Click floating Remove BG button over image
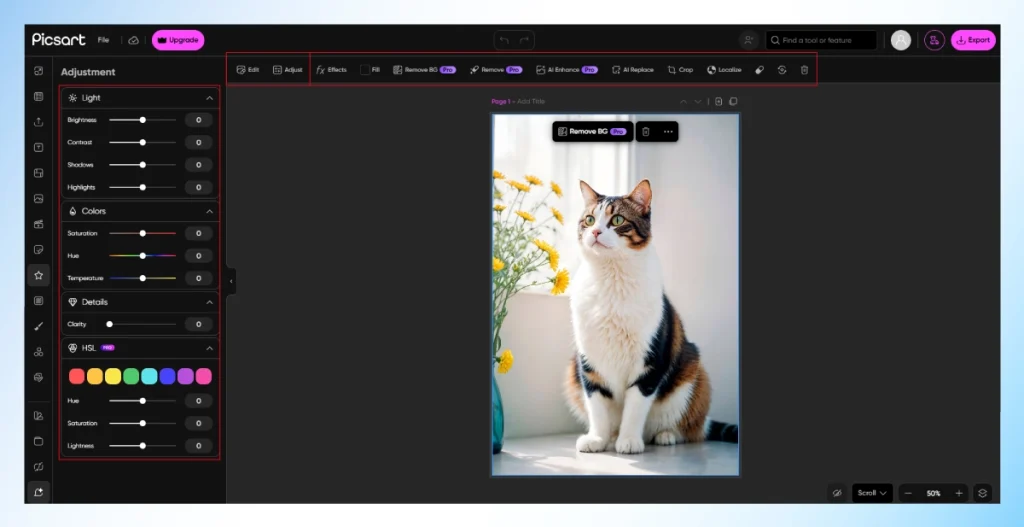This screenshot has width=1024, height=527. (593, 131)
